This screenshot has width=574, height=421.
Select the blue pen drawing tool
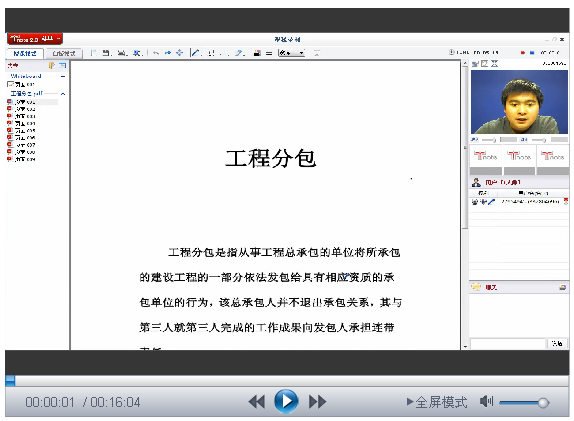pos(196,53)
